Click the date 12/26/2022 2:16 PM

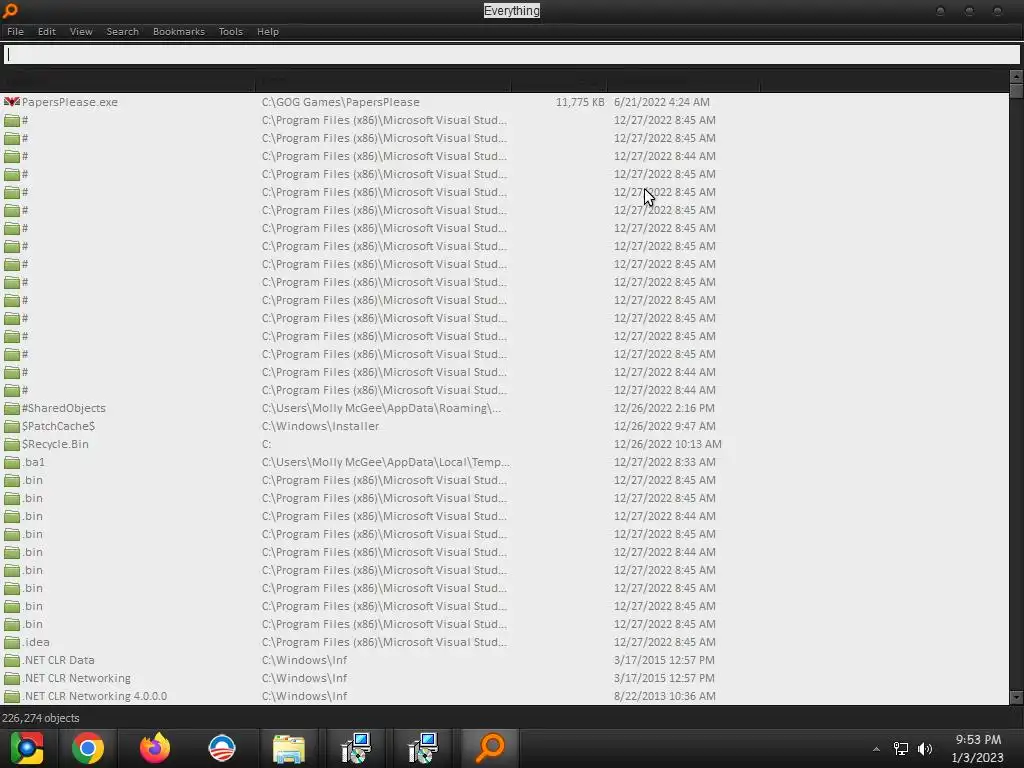pos(664,408)
